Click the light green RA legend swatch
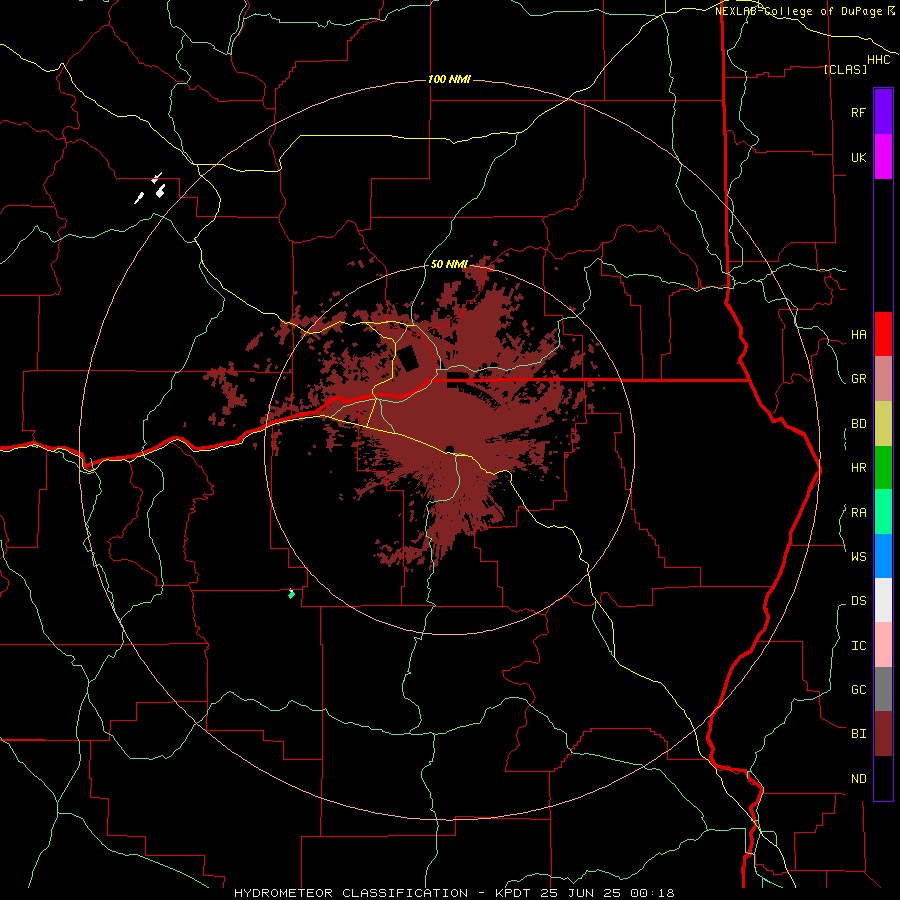900x900 pixels. (883, 512)
